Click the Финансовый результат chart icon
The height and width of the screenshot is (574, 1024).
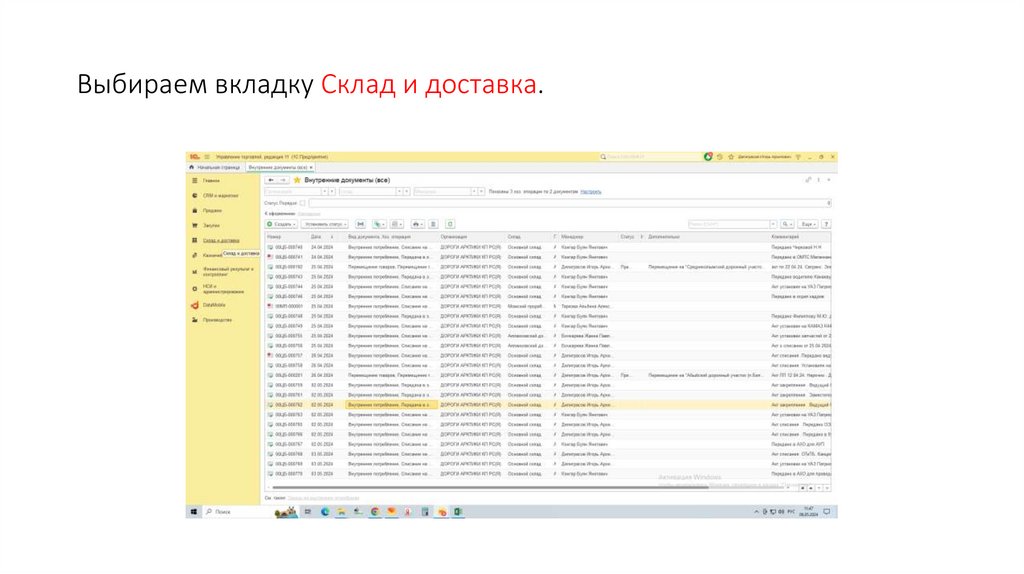195,272
